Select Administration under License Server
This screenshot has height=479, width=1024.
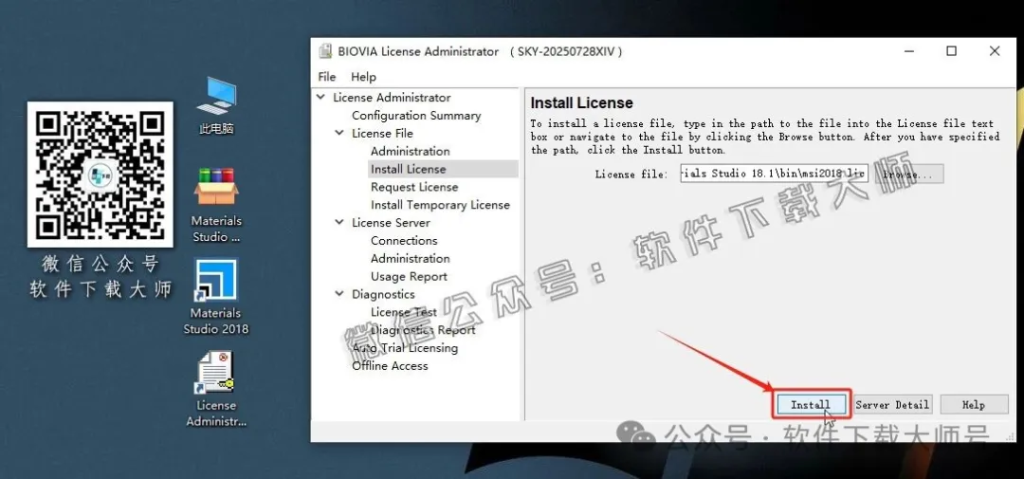410,258
